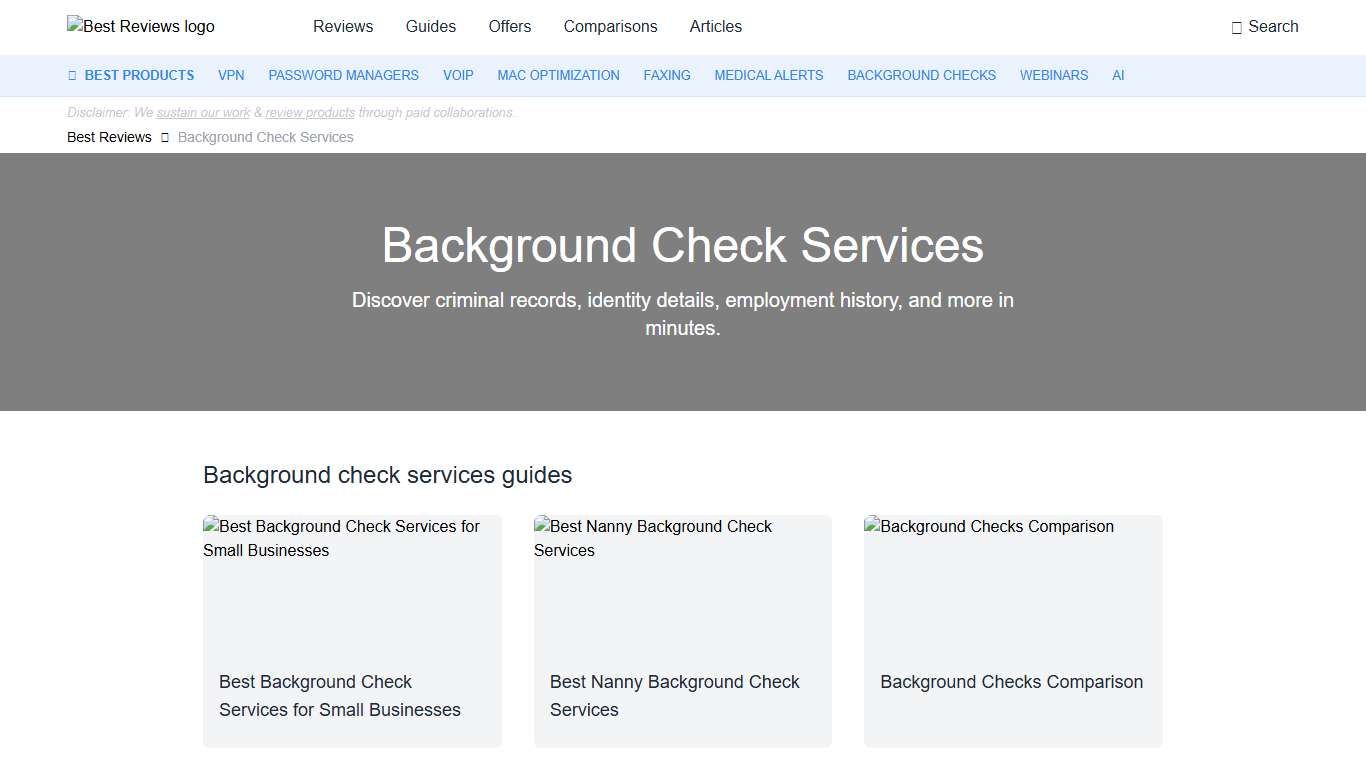Screen dimensions: 1366x768
Task: Open Best Nanny Background Check Services guide
Action: click(x=682, y=631)
